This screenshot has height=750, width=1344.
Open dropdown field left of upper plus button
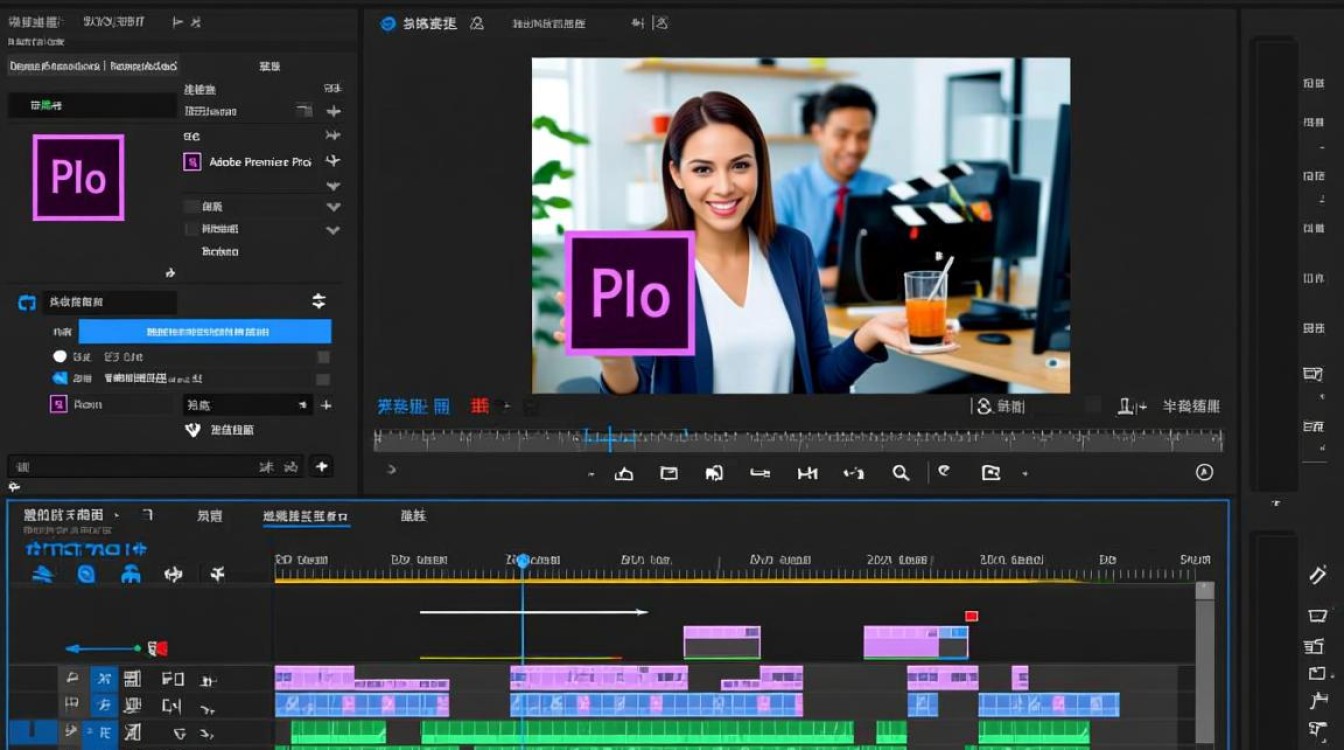click(248, 405)
